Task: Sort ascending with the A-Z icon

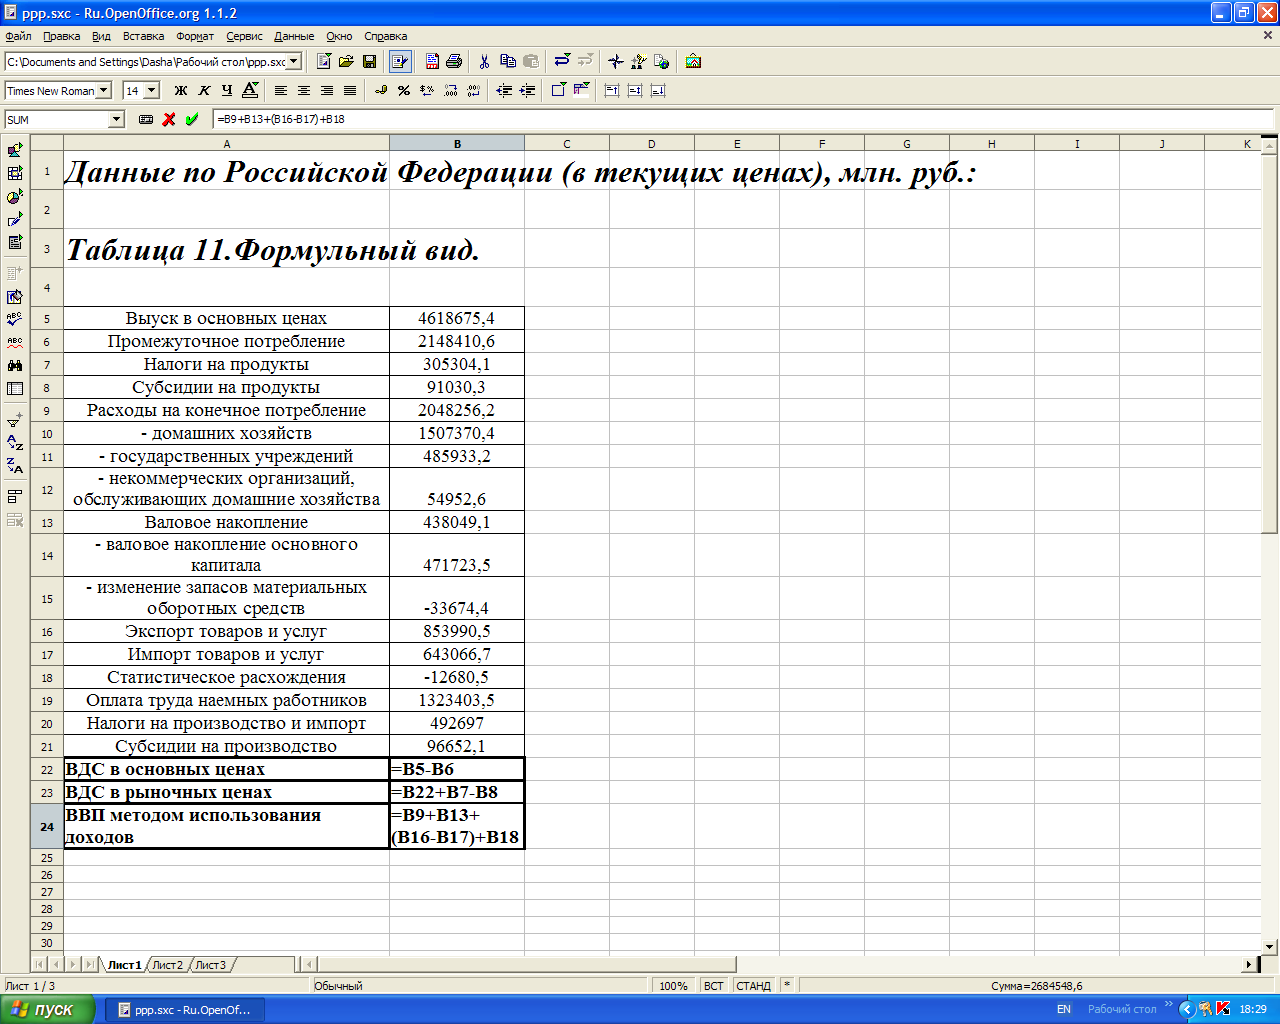Action: (15, 443)
